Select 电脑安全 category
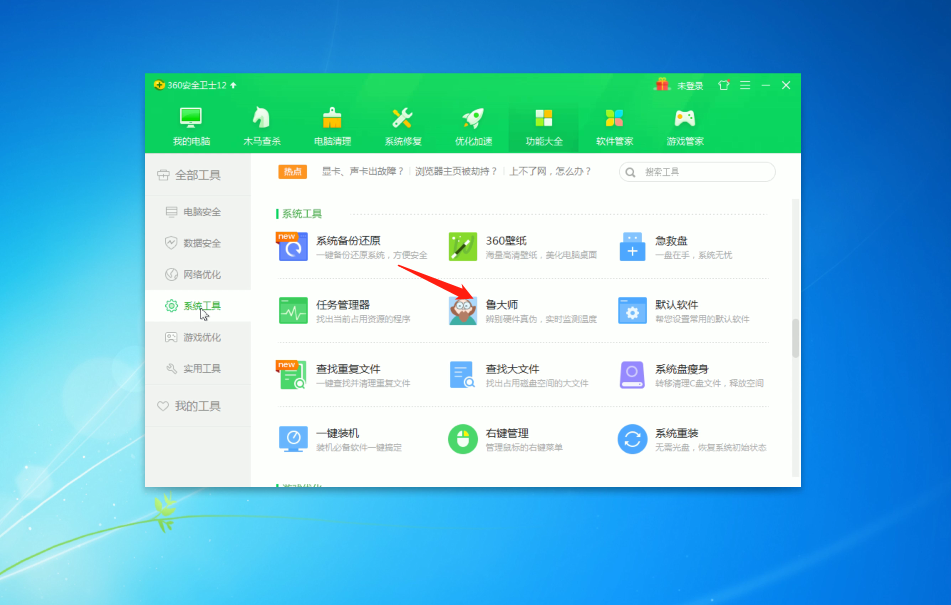This screenshot has width=951, height=605. [x=198, y=212]
